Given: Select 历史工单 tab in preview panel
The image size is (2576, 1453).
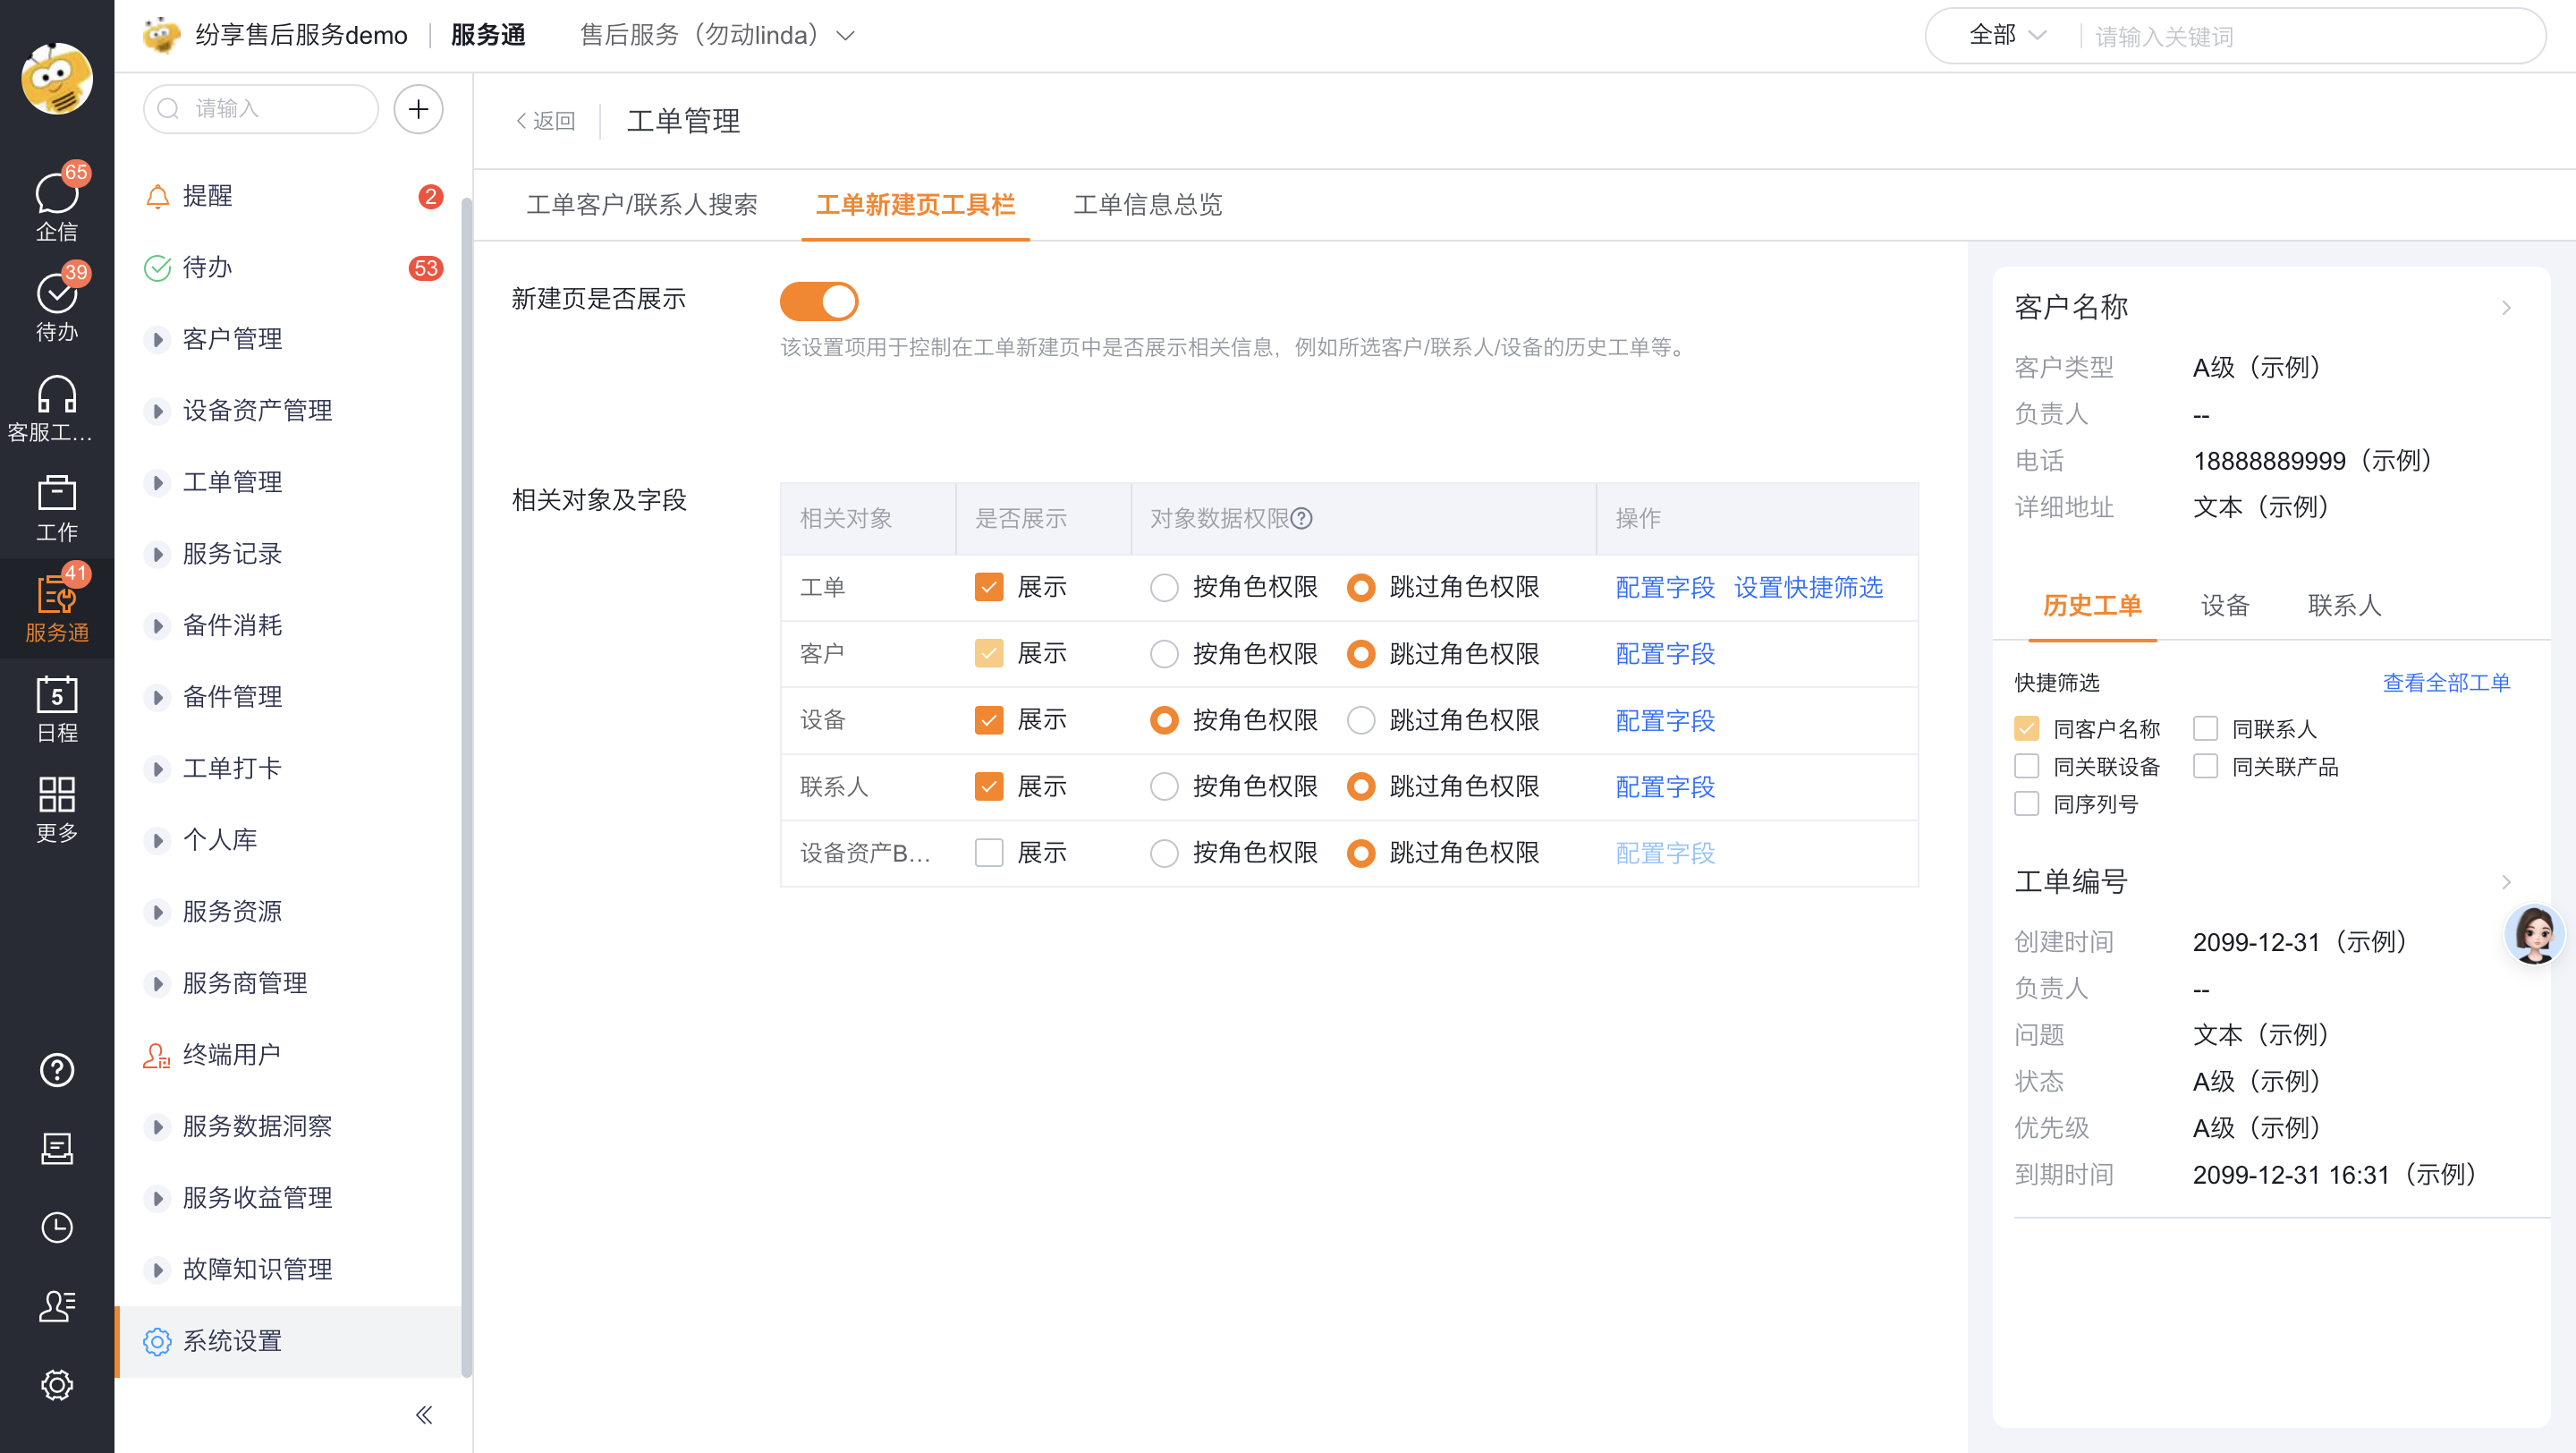Looking at the screenshot, I should (2092, 605).
